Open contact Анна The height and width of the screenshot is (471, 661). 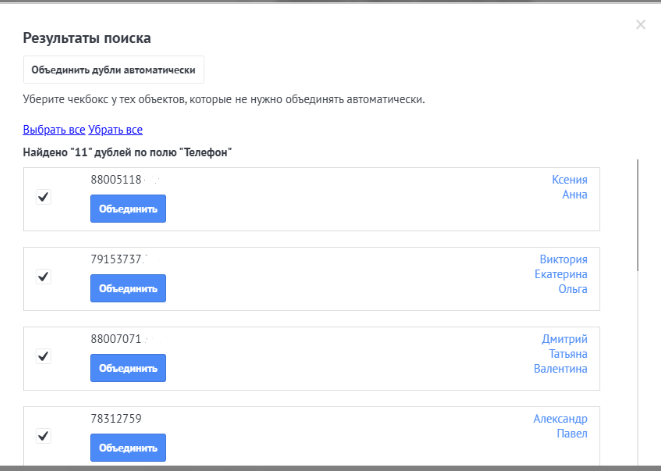click(575, 195)
